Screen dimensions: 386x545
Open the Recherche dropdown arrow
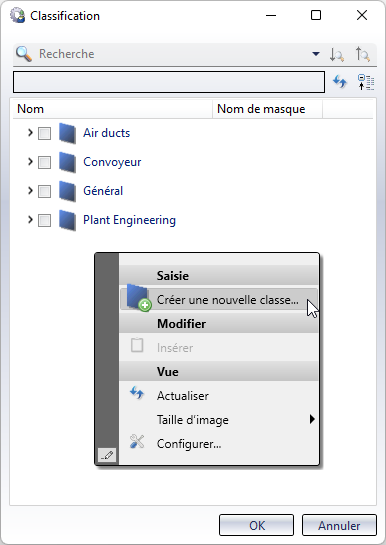pos(316,54)
